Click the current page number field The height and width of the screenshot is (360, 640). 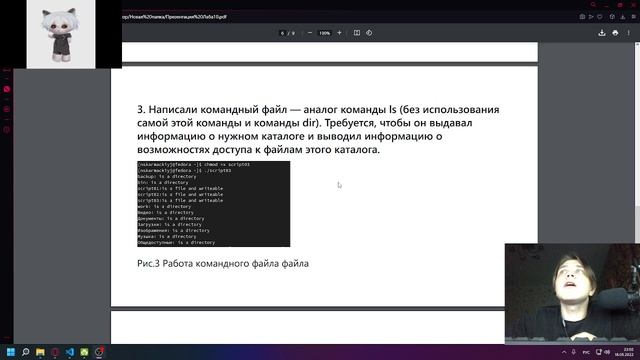(282, 33)
